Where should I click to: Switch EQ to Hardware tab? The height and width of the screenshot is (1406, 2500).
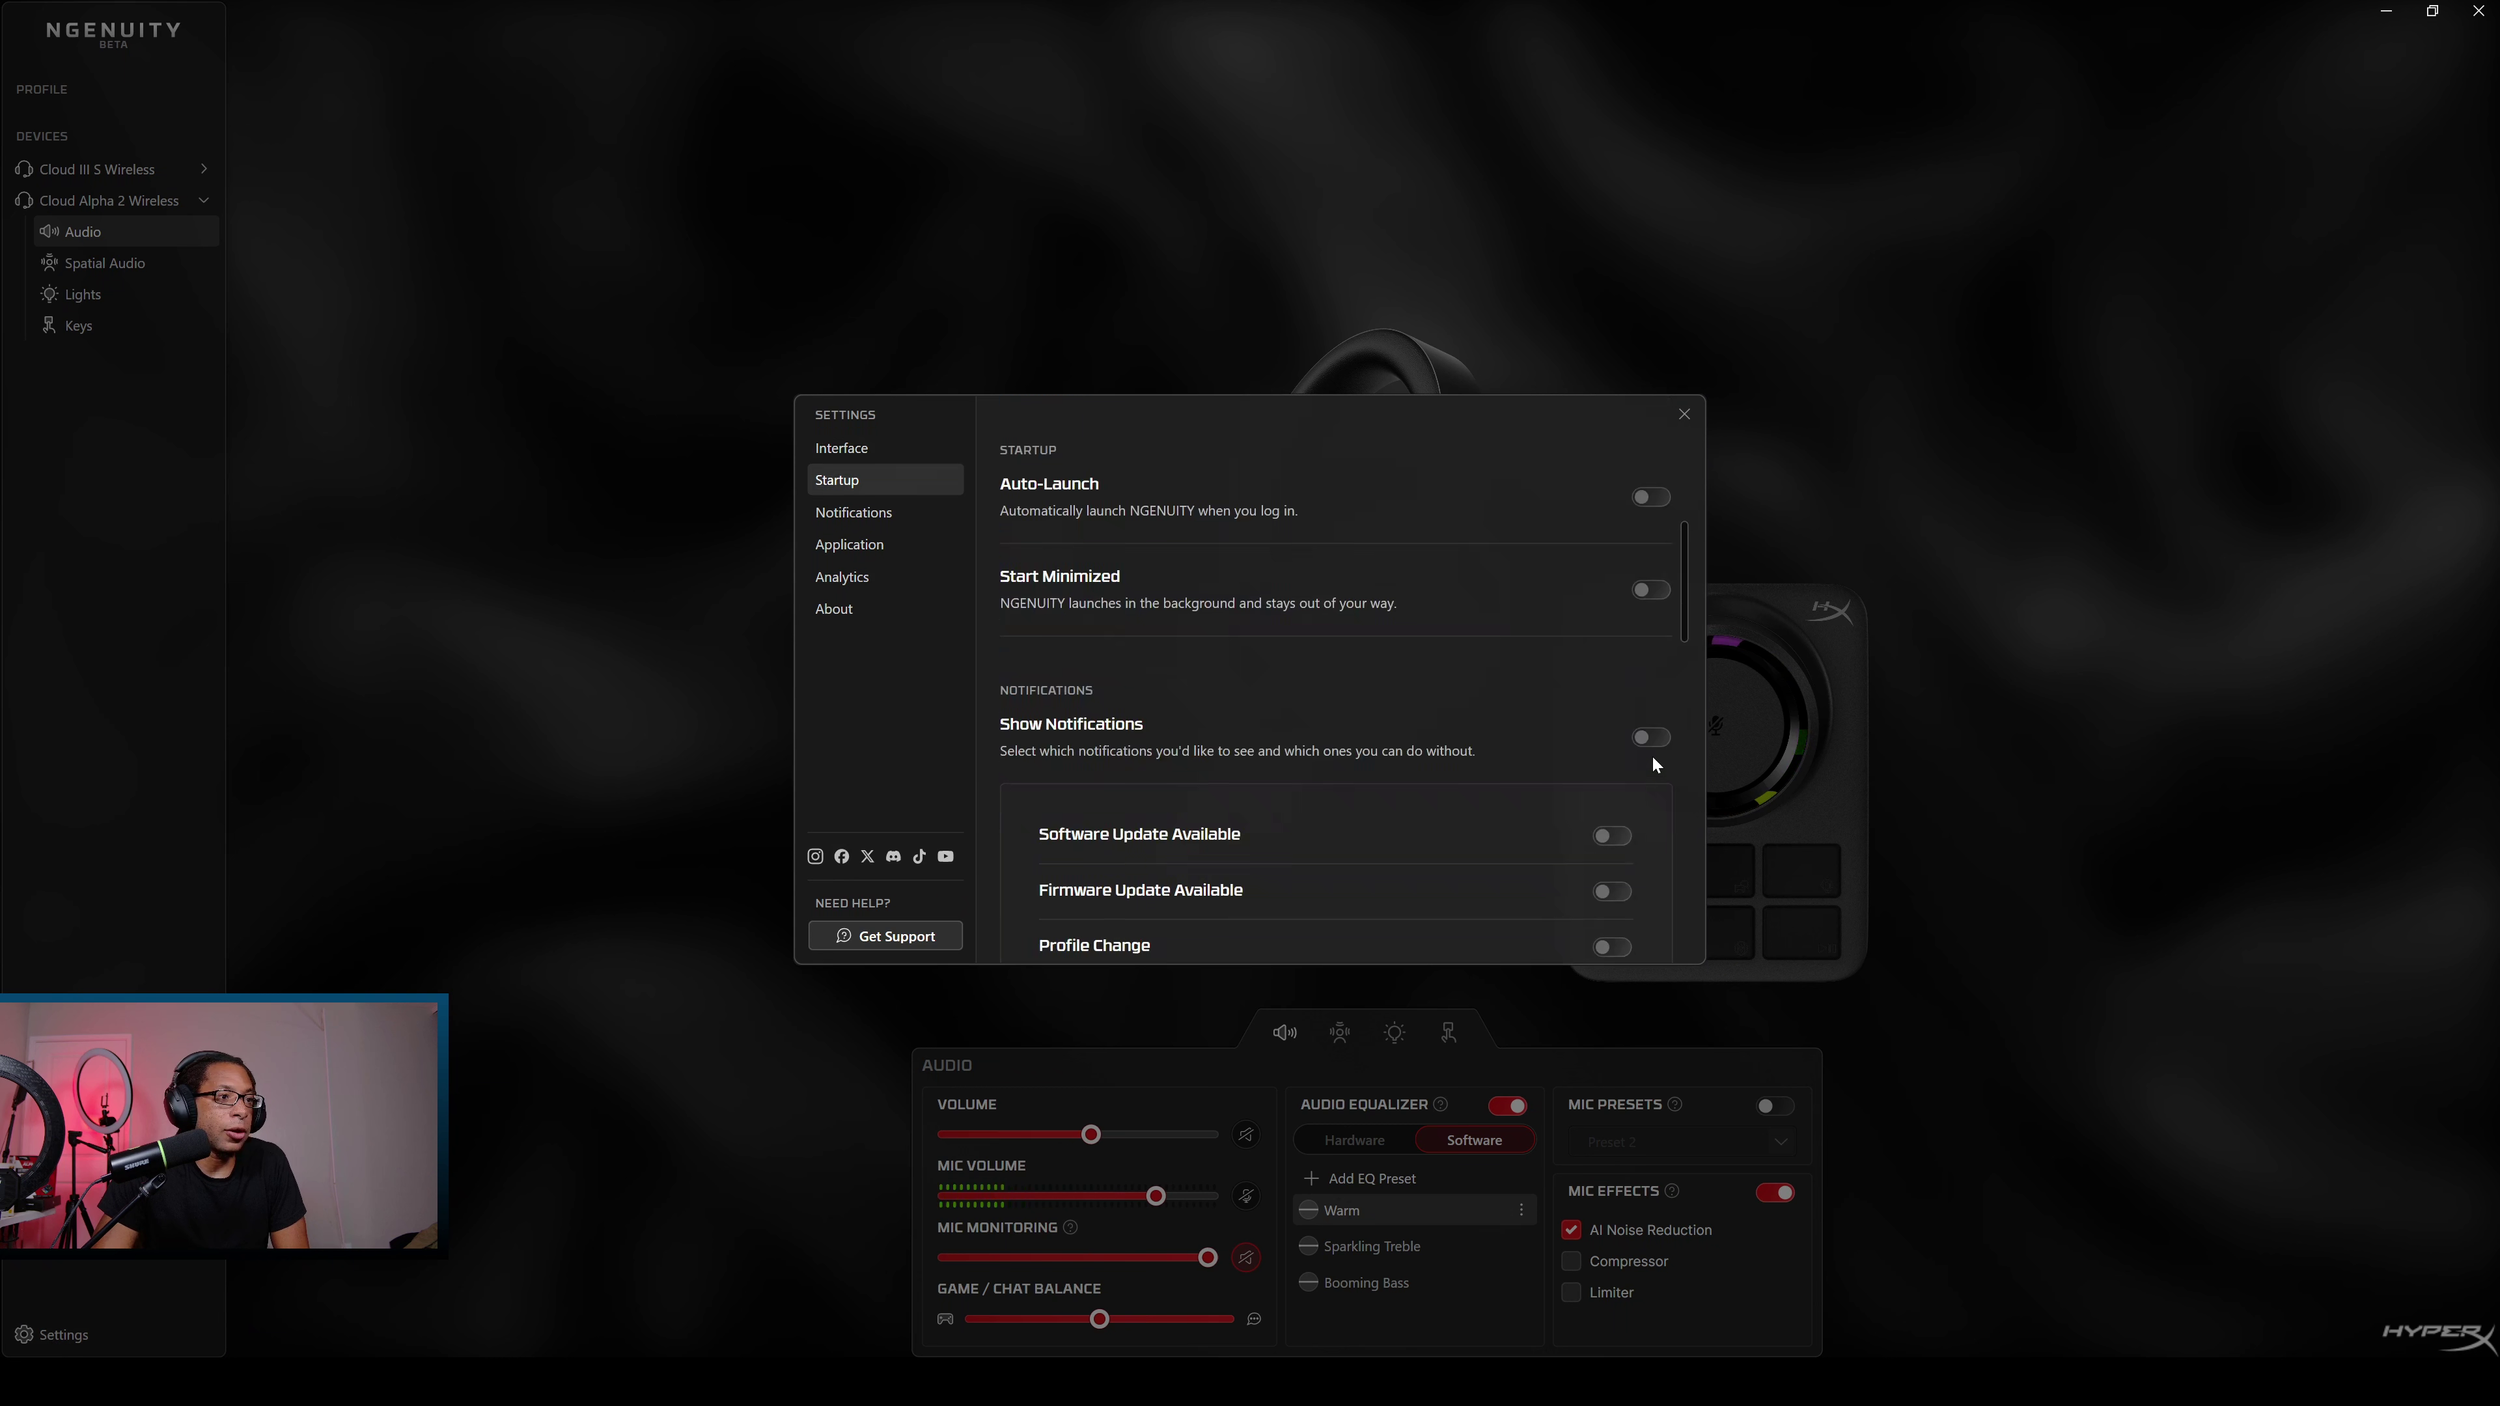[x=1354, y=1140]
